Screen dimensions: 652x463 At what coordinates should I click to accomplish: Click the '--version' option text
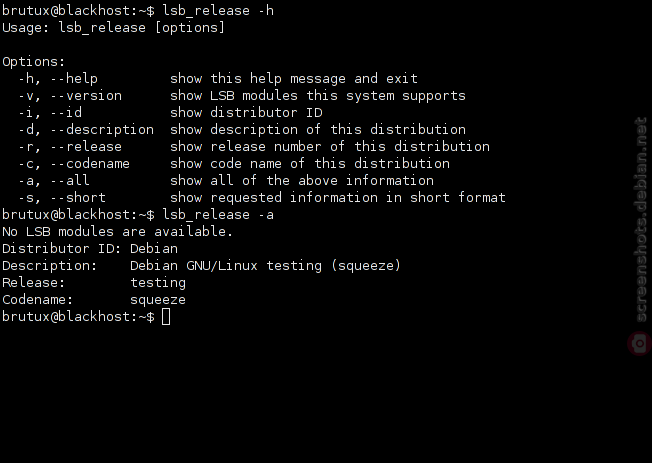86,96
